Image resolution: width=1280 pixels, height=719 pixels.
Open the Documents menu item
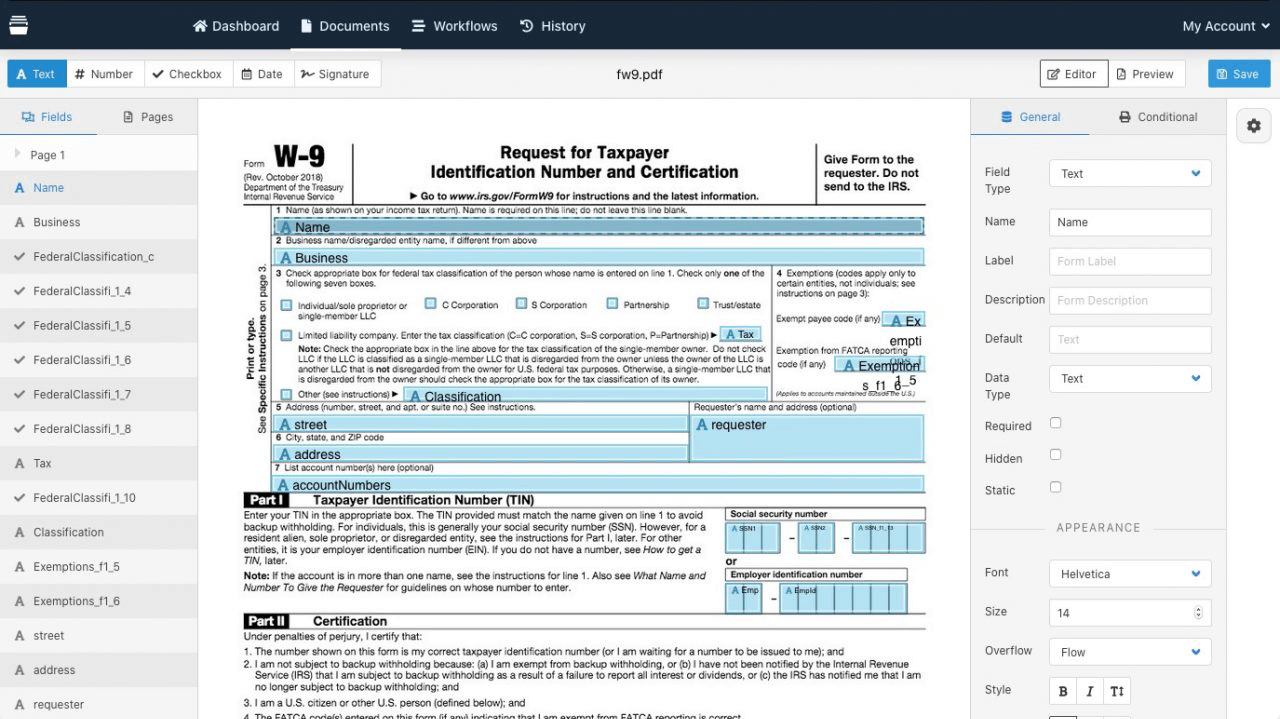pos(345,26)
